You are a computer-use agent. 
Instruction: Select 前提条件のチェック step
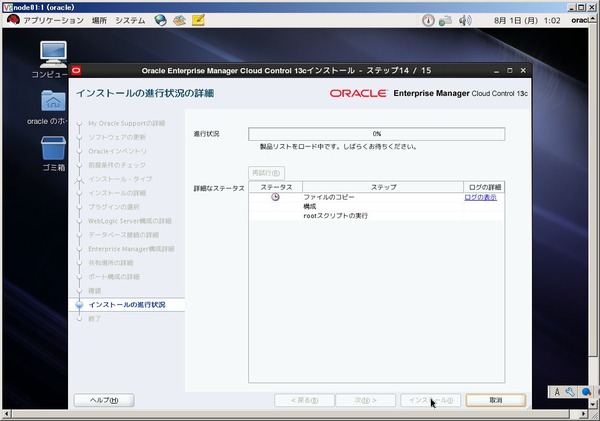(x=117, y=165)
